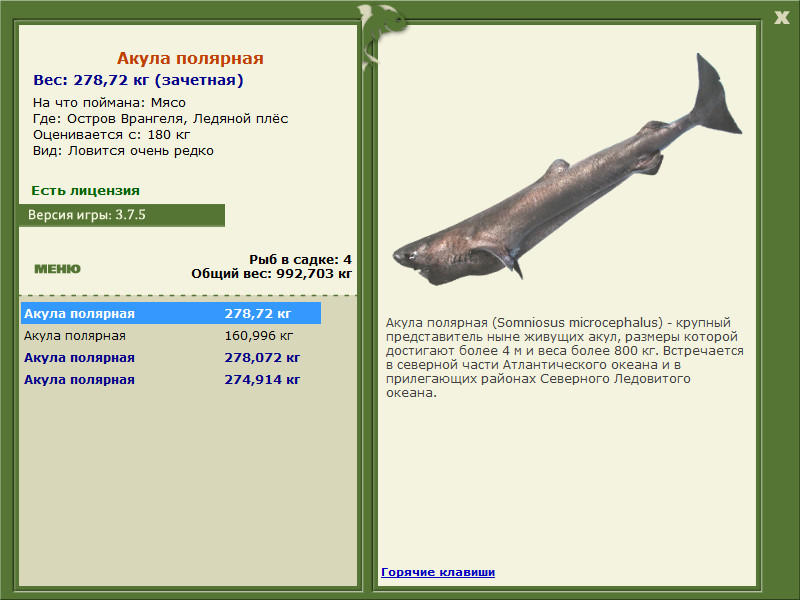Click the polar shark picture
This screenshot has height=600, width=800.
[x=567, y=169]
